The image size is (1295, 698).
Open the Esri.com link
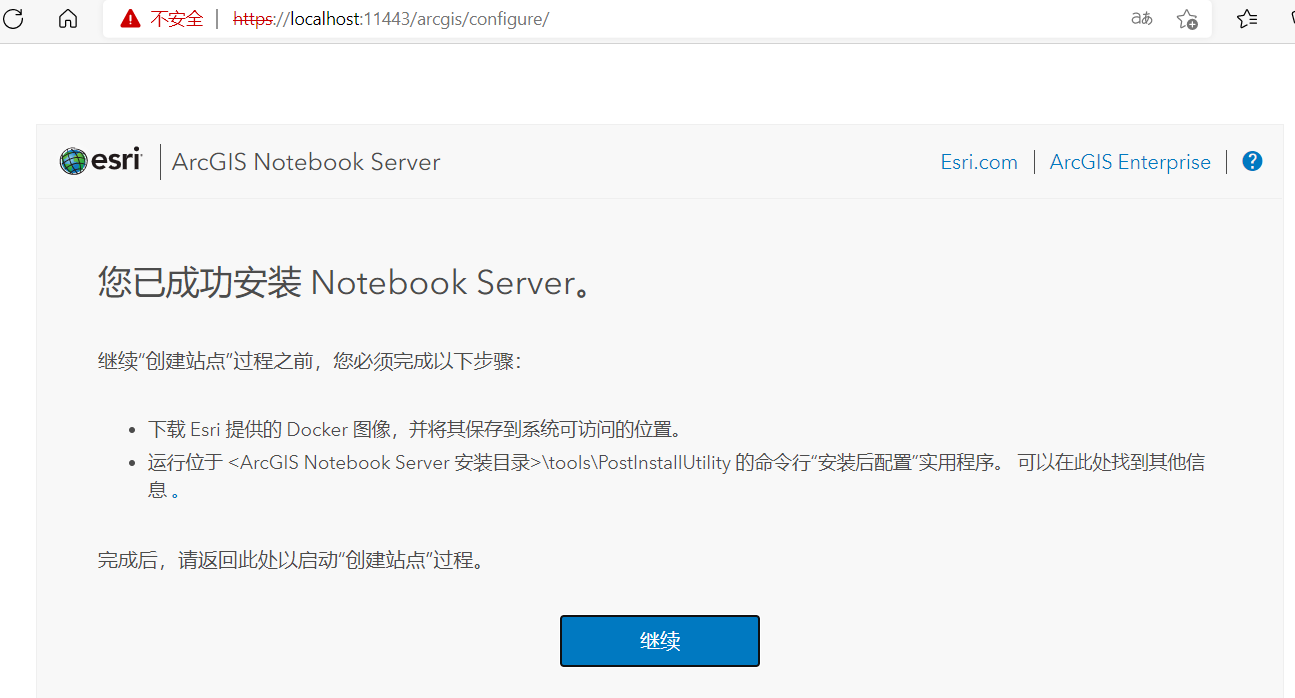(979, 162)
